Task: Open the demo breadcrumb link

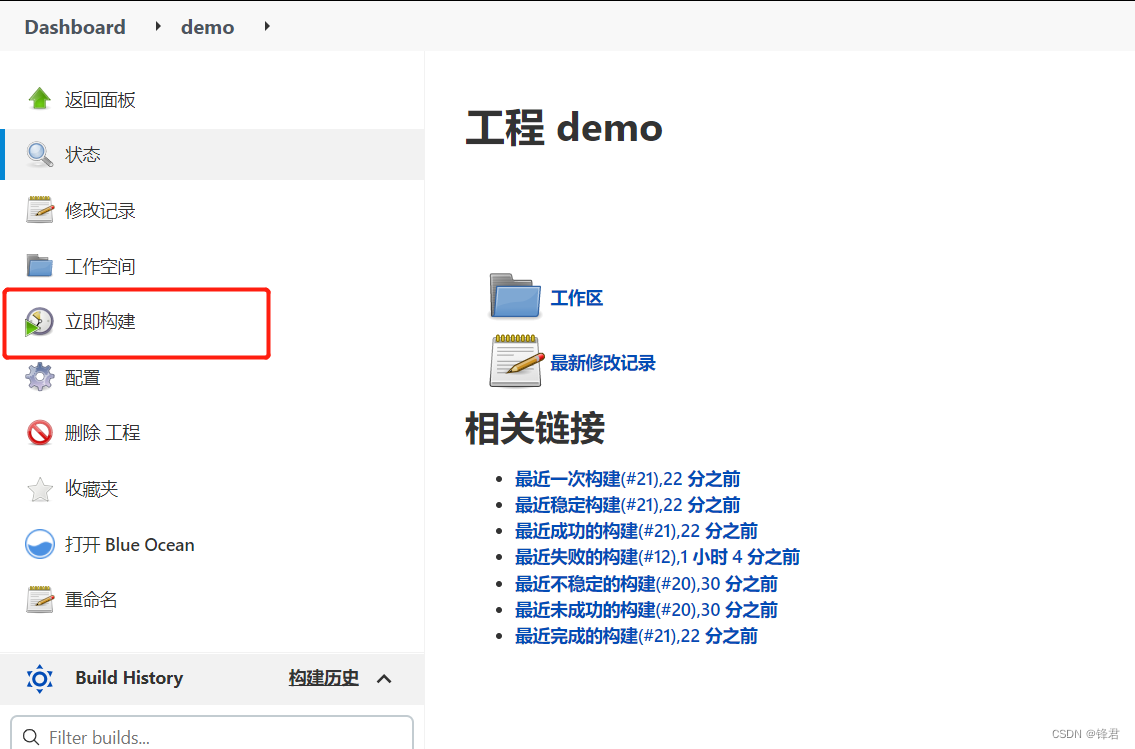Action: 208,27
